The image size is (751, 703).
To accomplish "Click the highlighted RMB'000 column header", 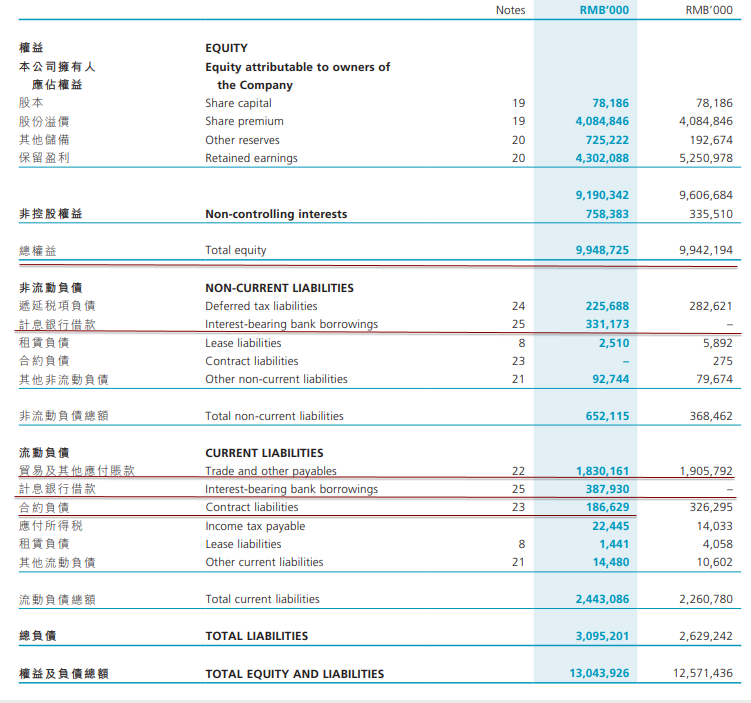I will click(x=604, y=10).
